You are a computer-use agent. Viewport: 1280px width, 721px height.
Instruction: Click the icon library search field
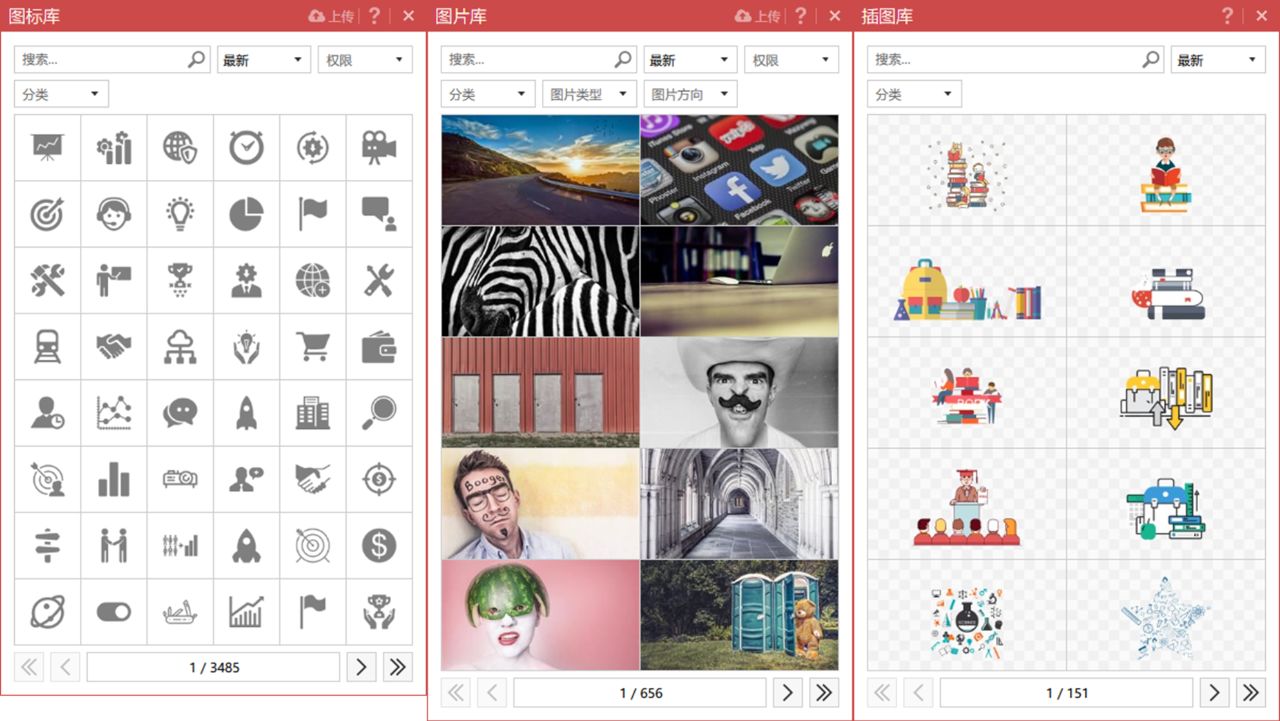tap(112, 60)
